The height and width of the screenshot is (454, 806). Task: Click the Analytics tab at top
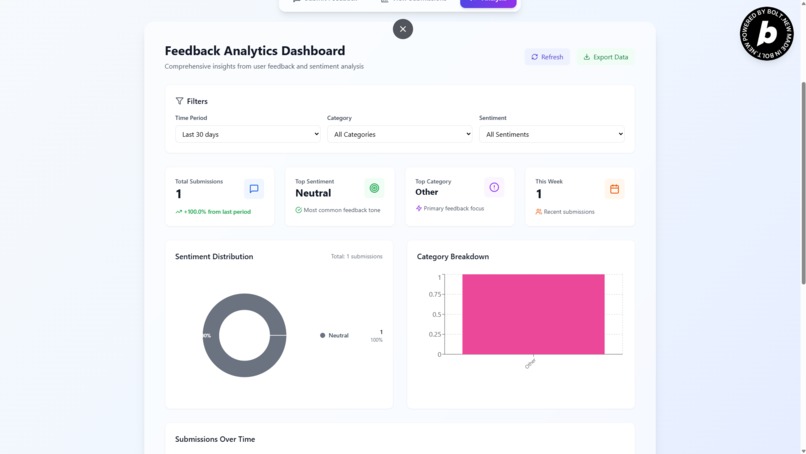tap(488, 3)
